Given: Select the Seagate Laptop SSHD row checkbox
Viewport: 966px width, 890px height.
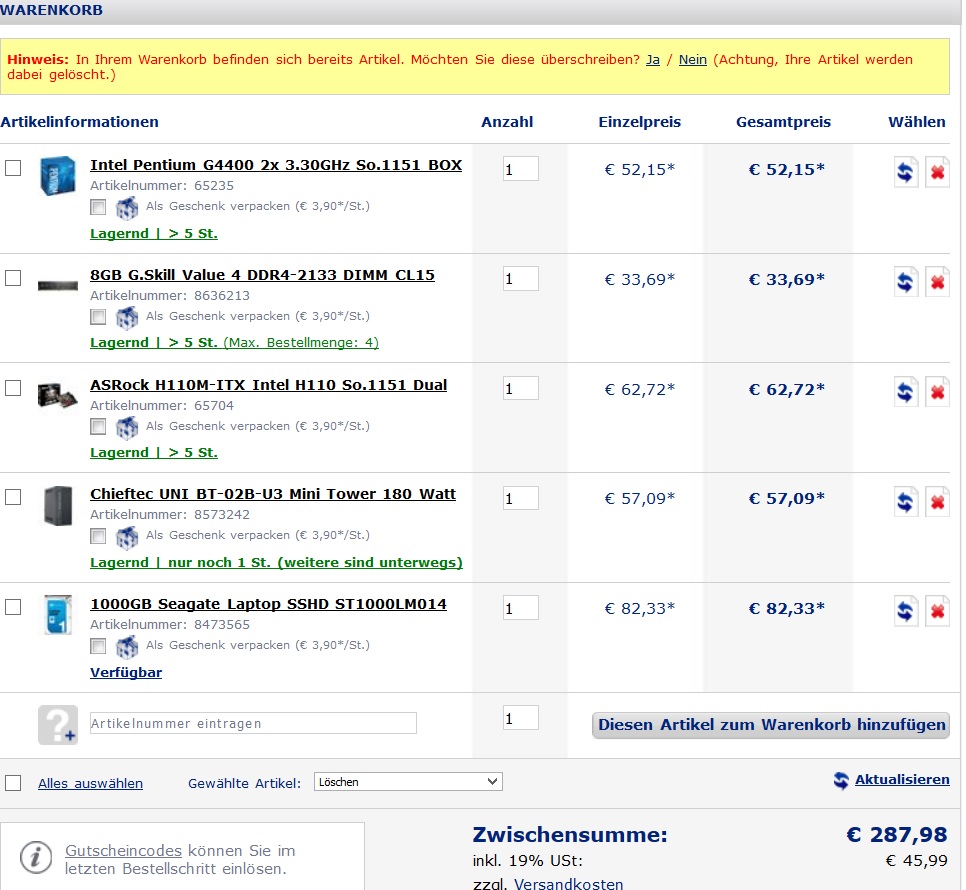Looking at the screenshot, I should click(13, 607).
